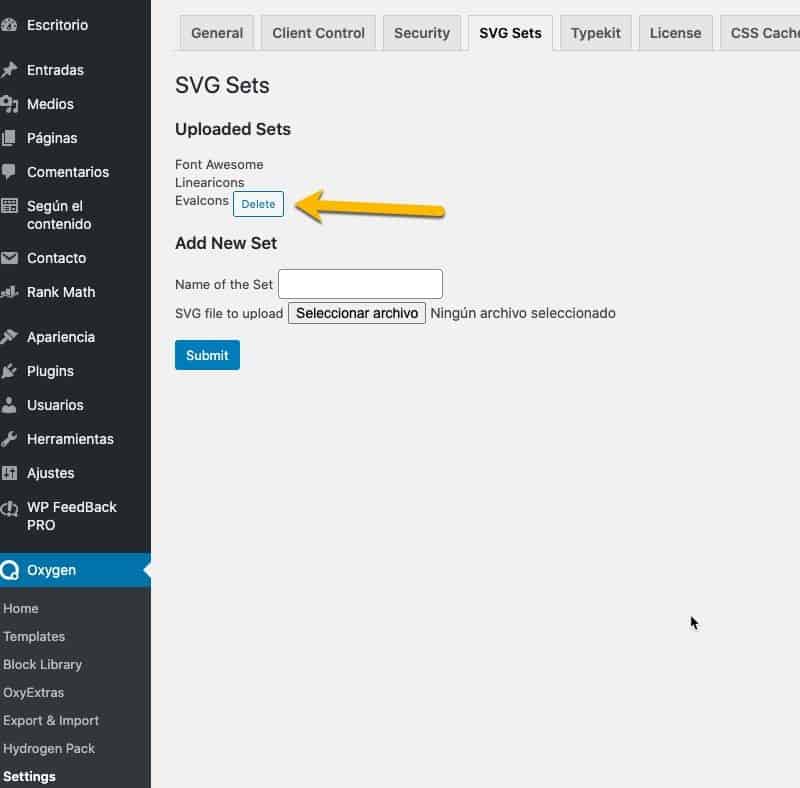This screenshot has height=788, width=800.
Task: Delete the Evalcons icon set
Action: coord(258,204)
